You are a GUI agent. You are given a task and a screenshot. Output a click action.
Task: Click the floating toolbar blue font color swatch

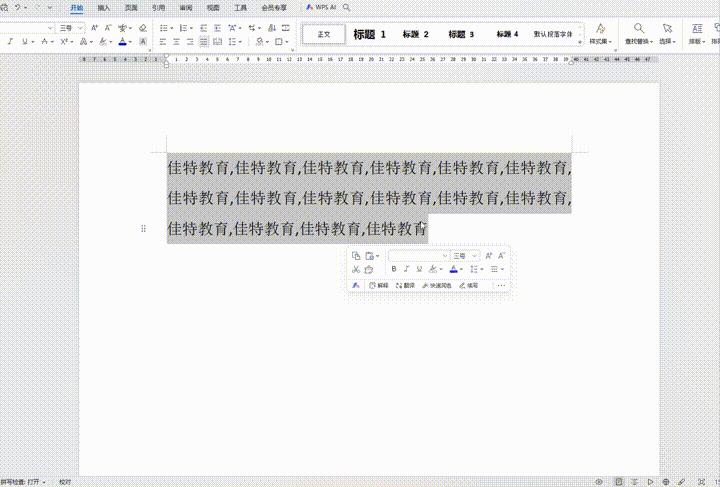click(x=454, y=269)
